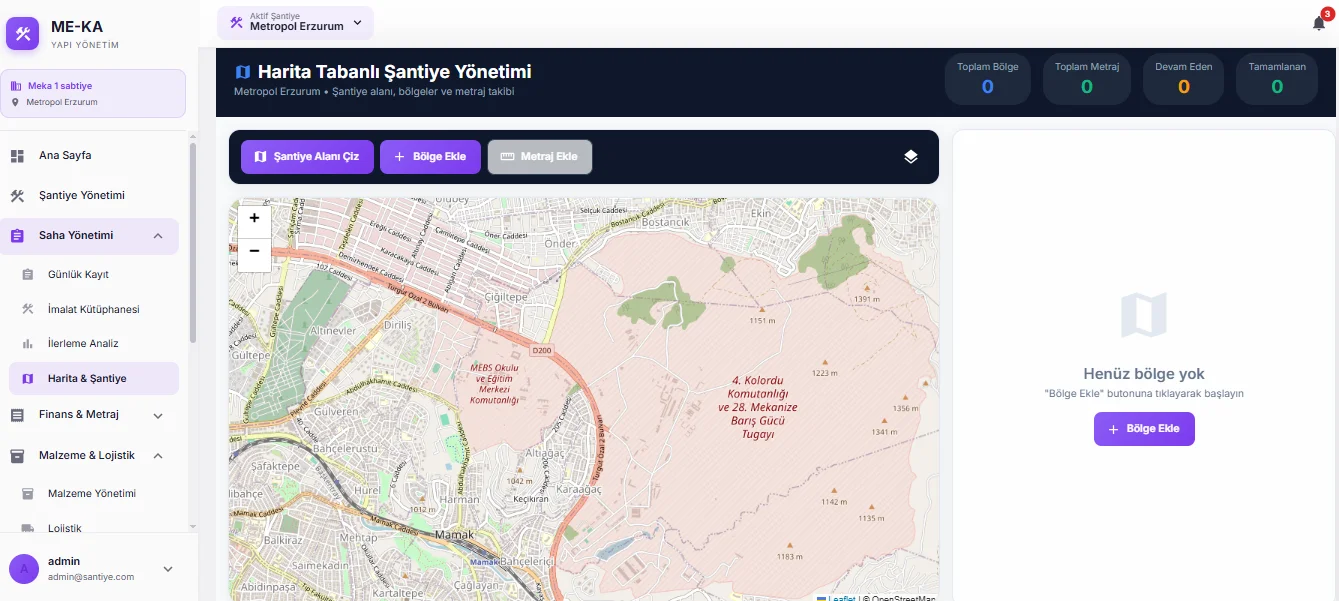
Task: Collapse the Saha Yönetimi section
Action: [x=158, y=236]
